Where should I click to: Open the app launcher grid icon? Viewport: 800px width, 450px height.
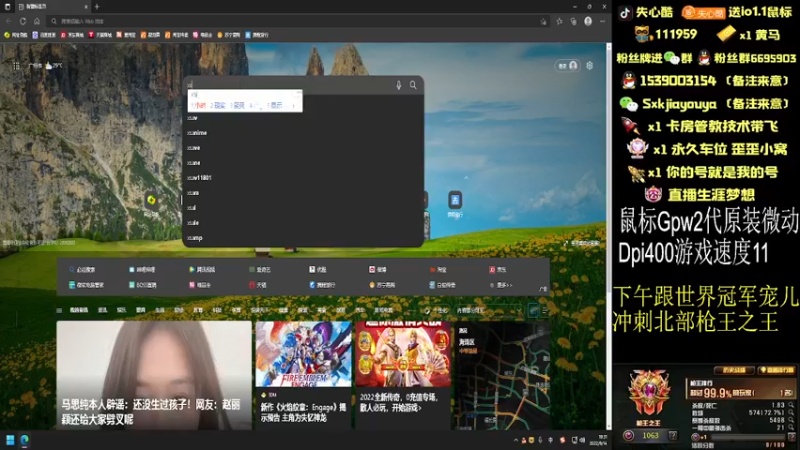coord(16,66)
